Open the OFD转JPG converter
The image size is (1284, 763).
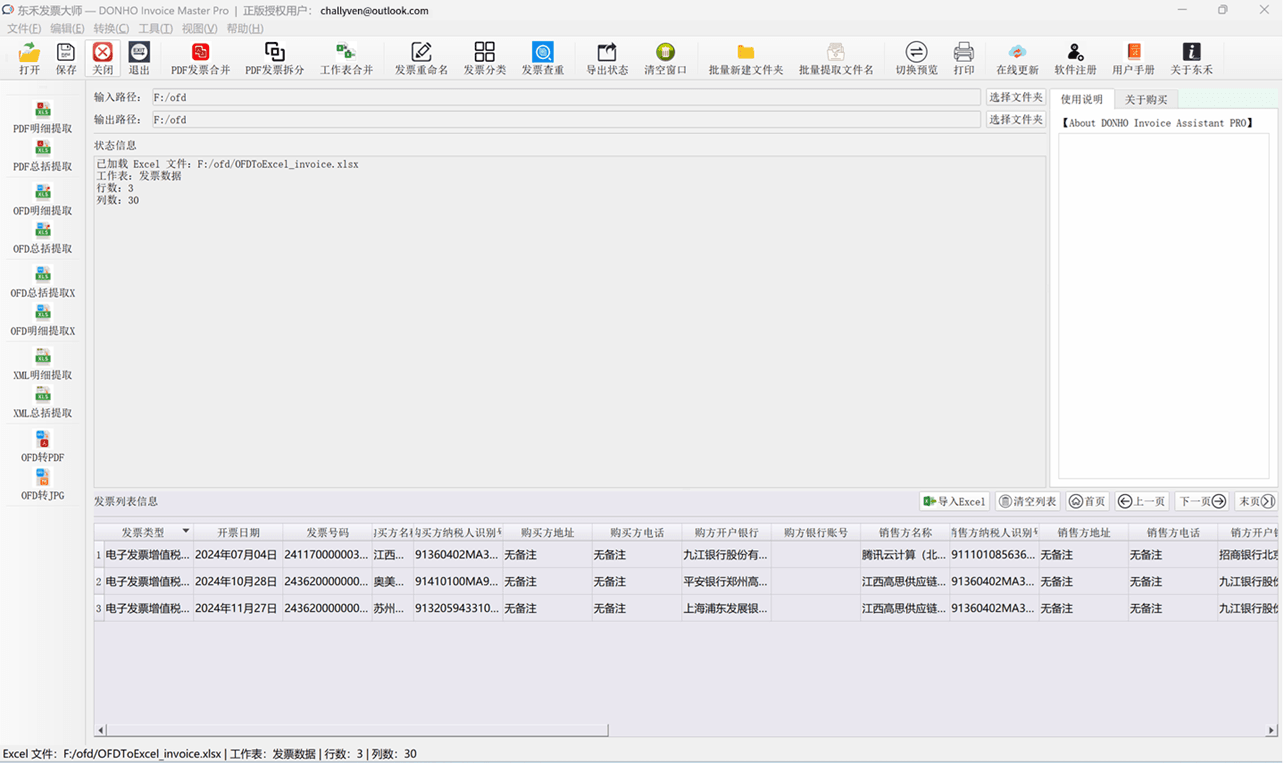pos(43,485)
